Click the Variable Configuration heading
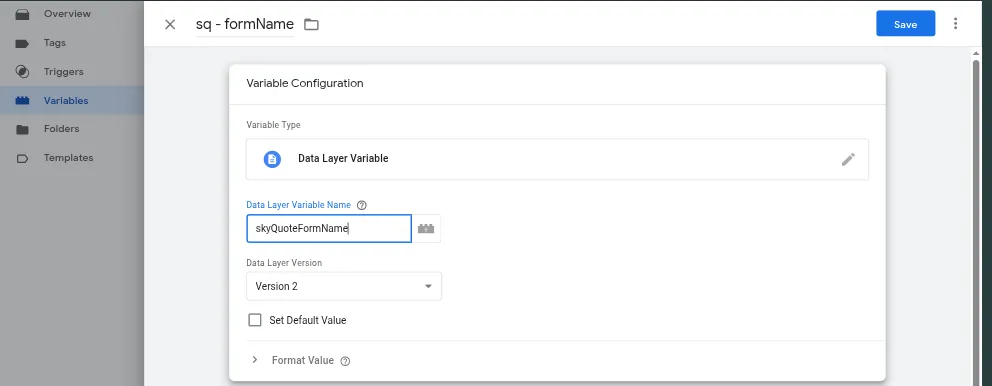 click(305, 84)
